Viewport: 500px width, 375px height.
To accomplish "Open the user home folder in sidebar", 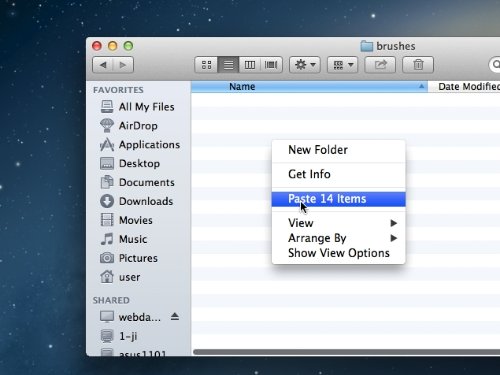I will [x=138, y=277].
